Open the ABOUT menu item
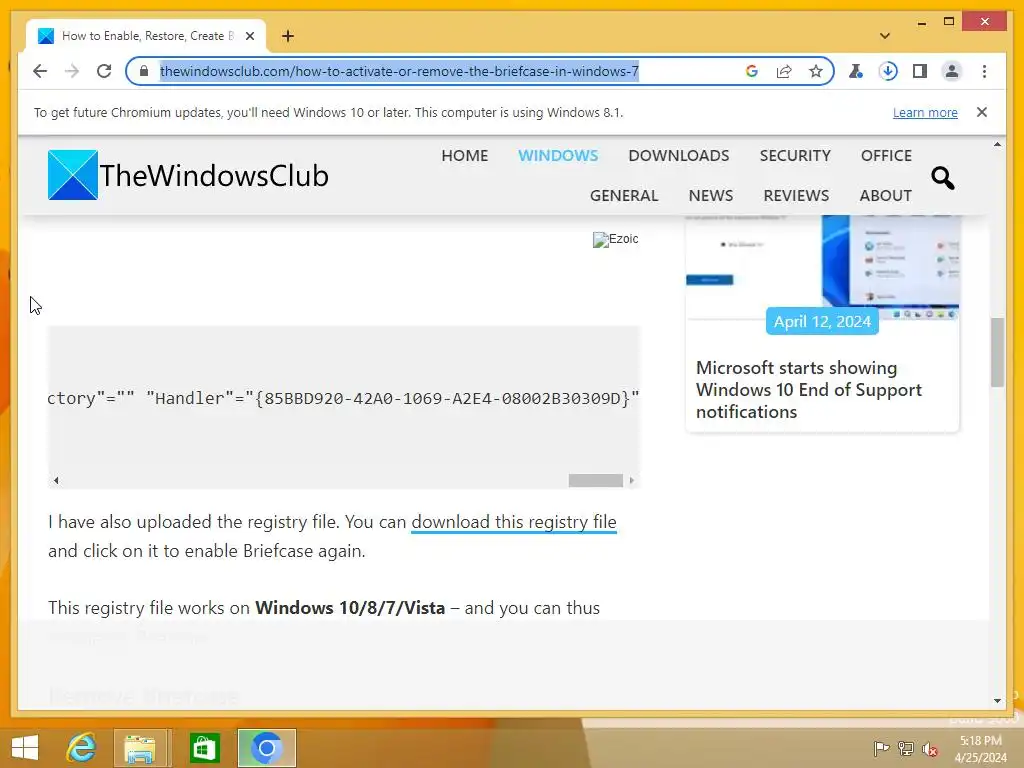Screen dimensions: 1024x768 [x=885, y=195]
